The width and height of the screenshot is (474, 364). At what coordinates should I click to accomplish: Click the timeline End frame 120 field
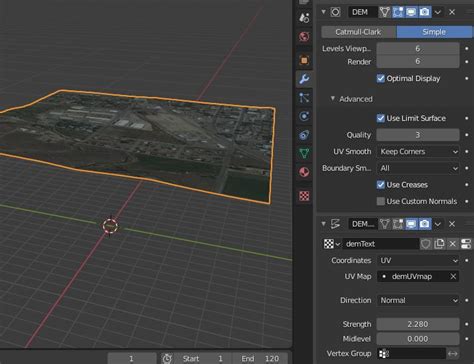pos(261,359)
